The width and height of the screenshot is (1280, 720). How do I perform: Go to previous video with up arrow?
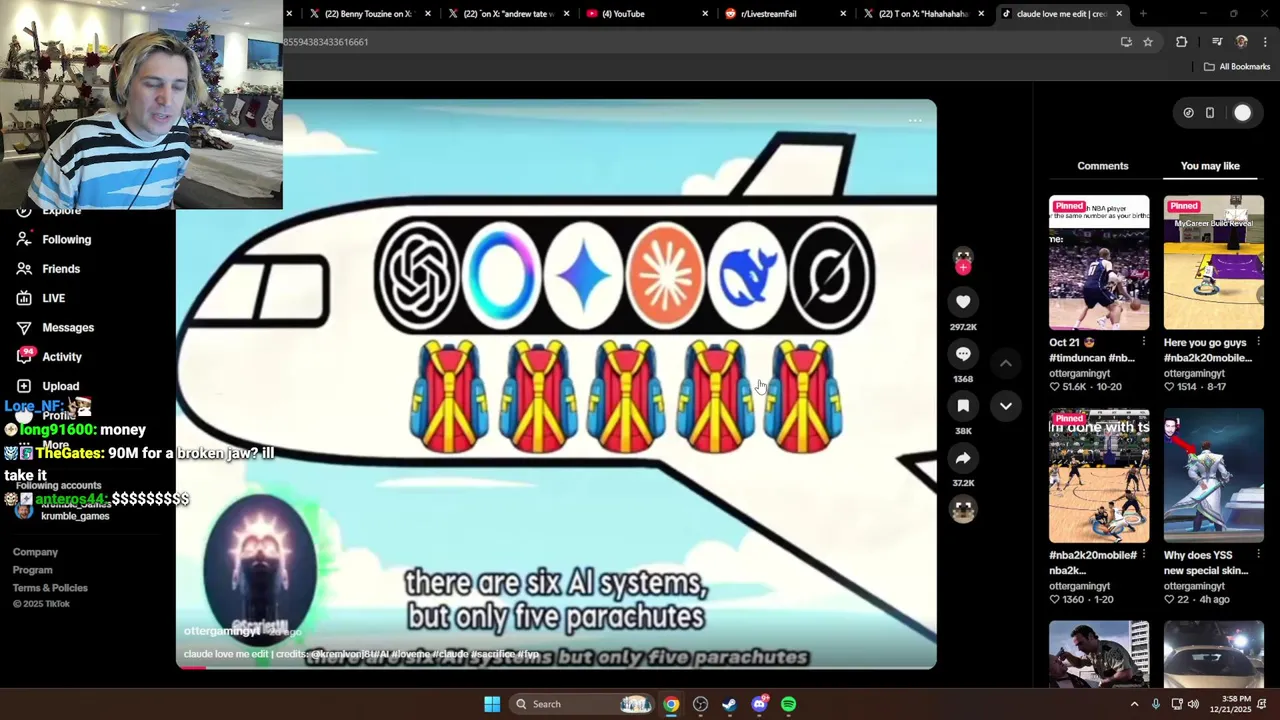[x=1006, y=364]
